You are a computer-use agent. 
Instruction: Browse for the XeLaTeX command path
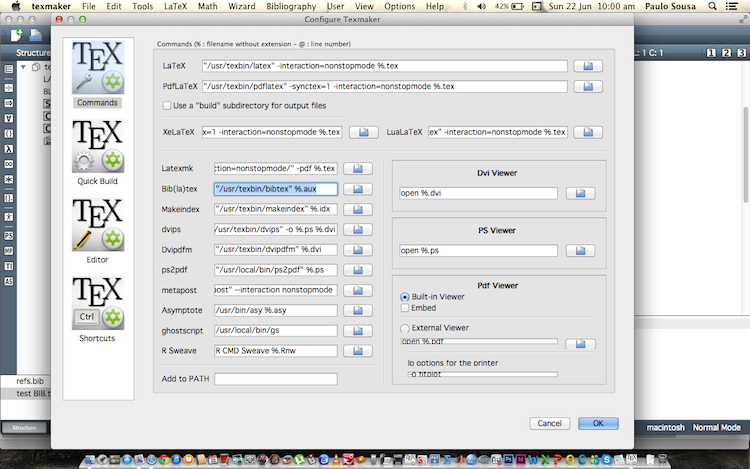pos(364,132)
